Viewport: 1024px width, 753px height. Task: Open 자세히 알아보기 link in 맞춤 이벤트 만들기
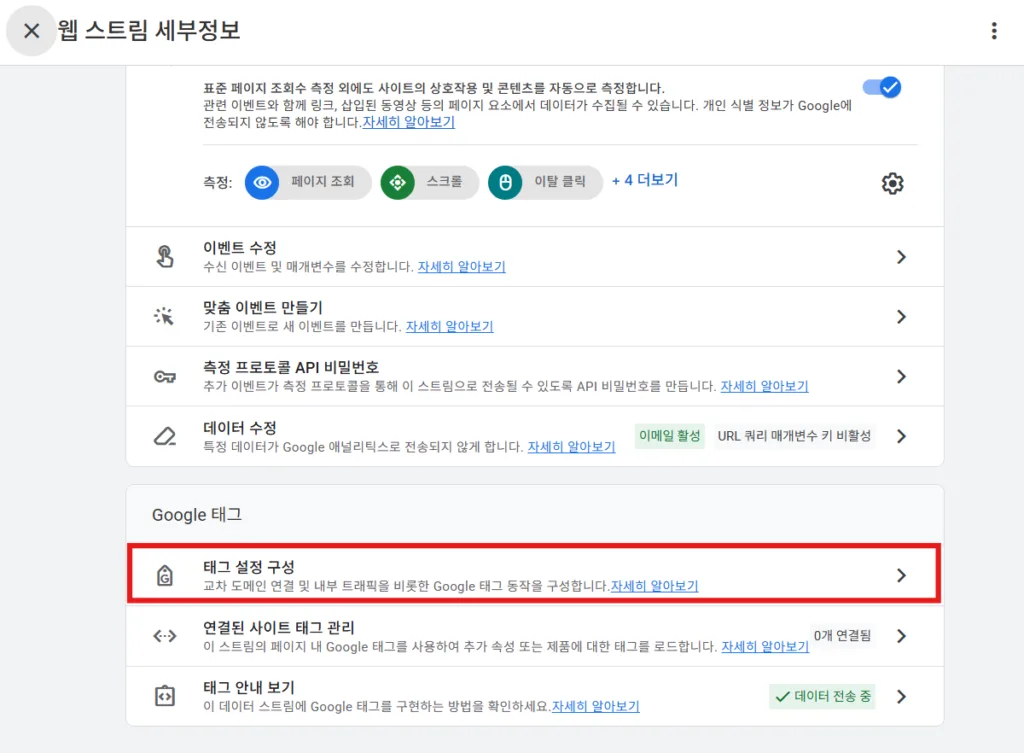(x=449, y=326)
